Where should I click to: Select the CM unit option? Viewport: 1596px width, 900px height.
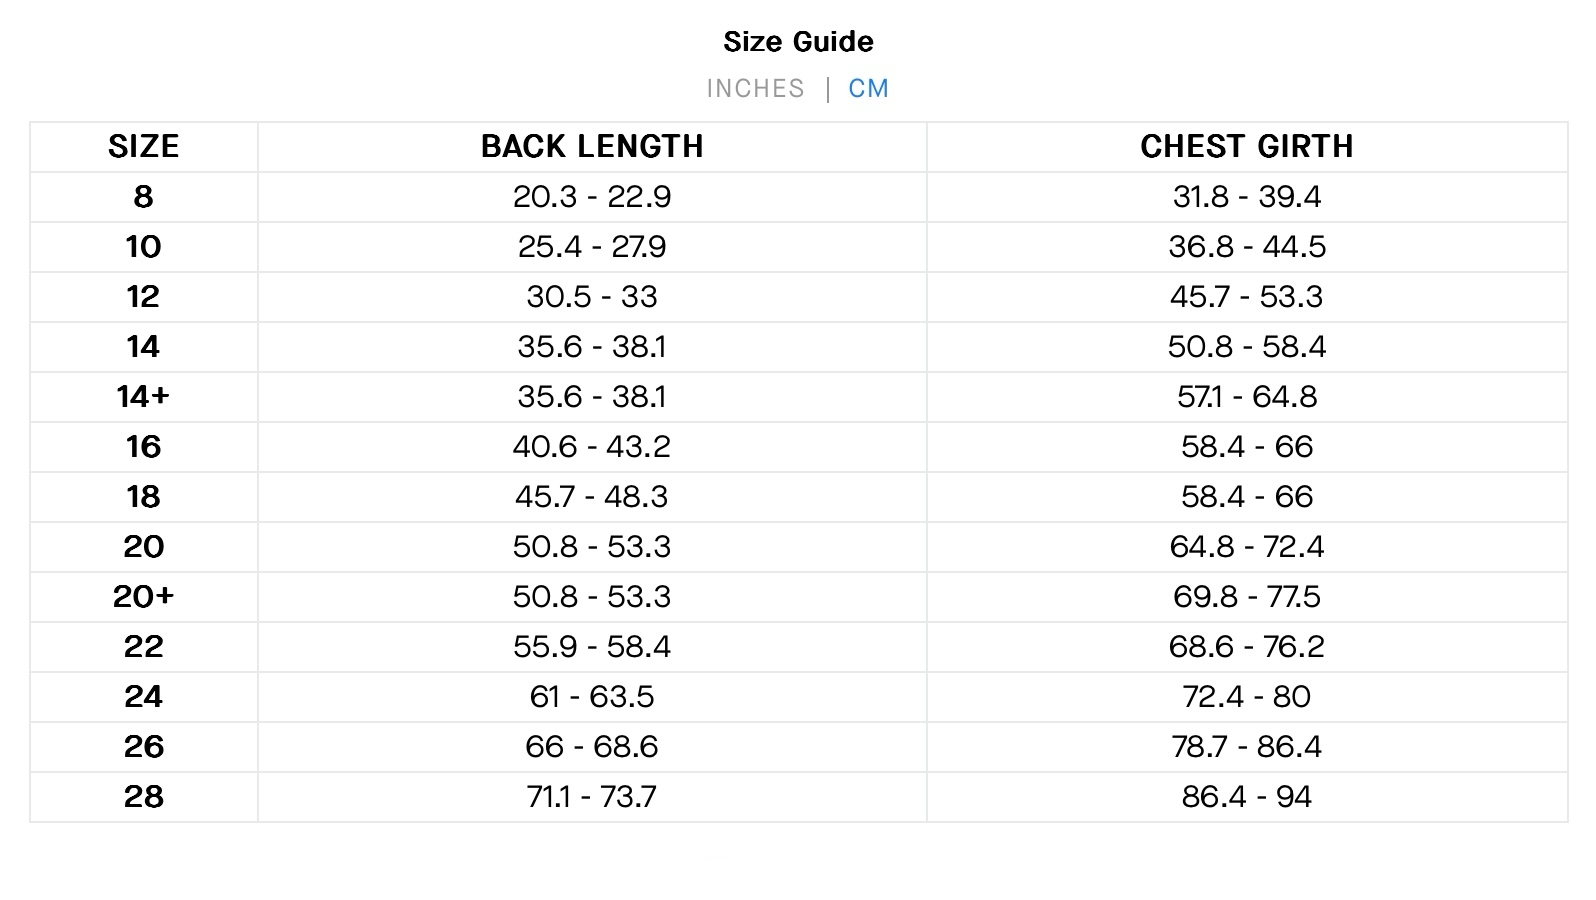(868, 89)
